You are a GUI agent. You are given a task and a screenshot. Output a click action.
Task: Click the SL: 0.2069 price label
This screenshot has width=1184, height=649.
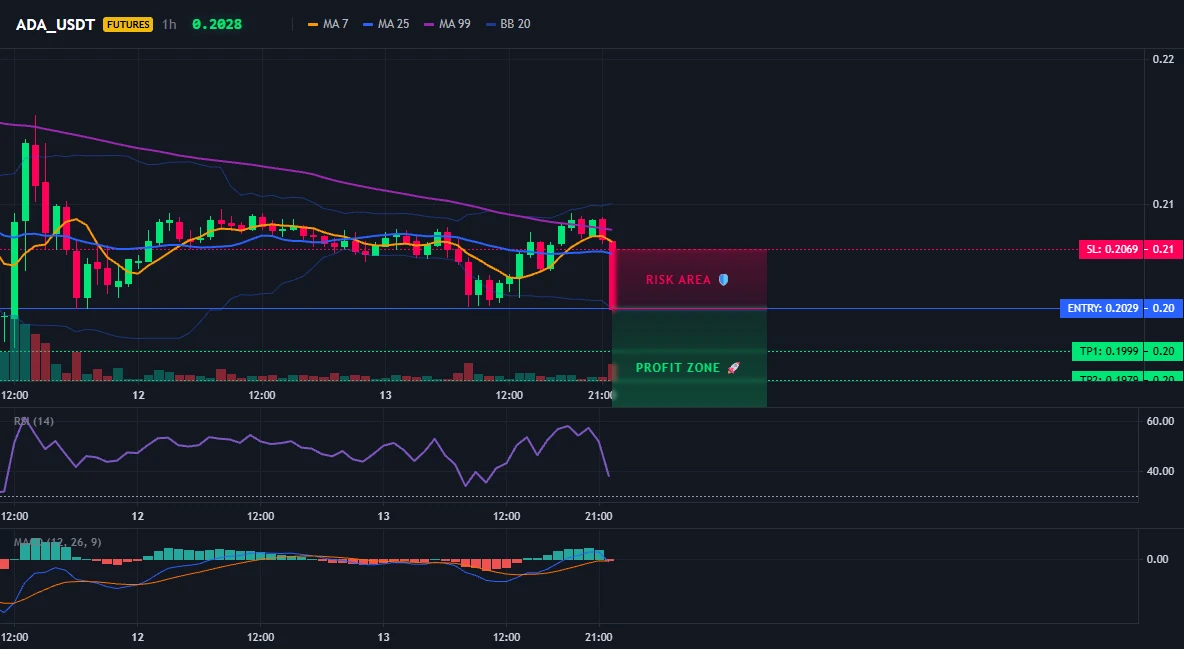(x=1111, y=249)
